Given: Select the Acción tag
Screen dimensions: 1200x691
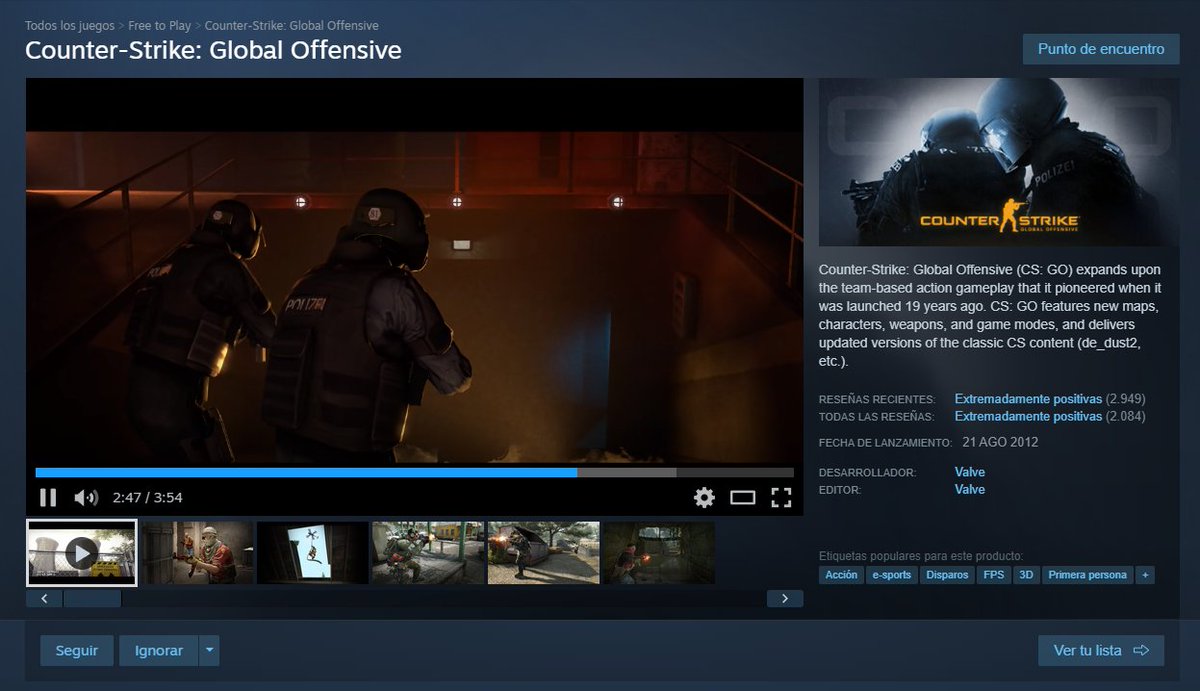Looking at the screenshot, I should (x=841, y=575).
